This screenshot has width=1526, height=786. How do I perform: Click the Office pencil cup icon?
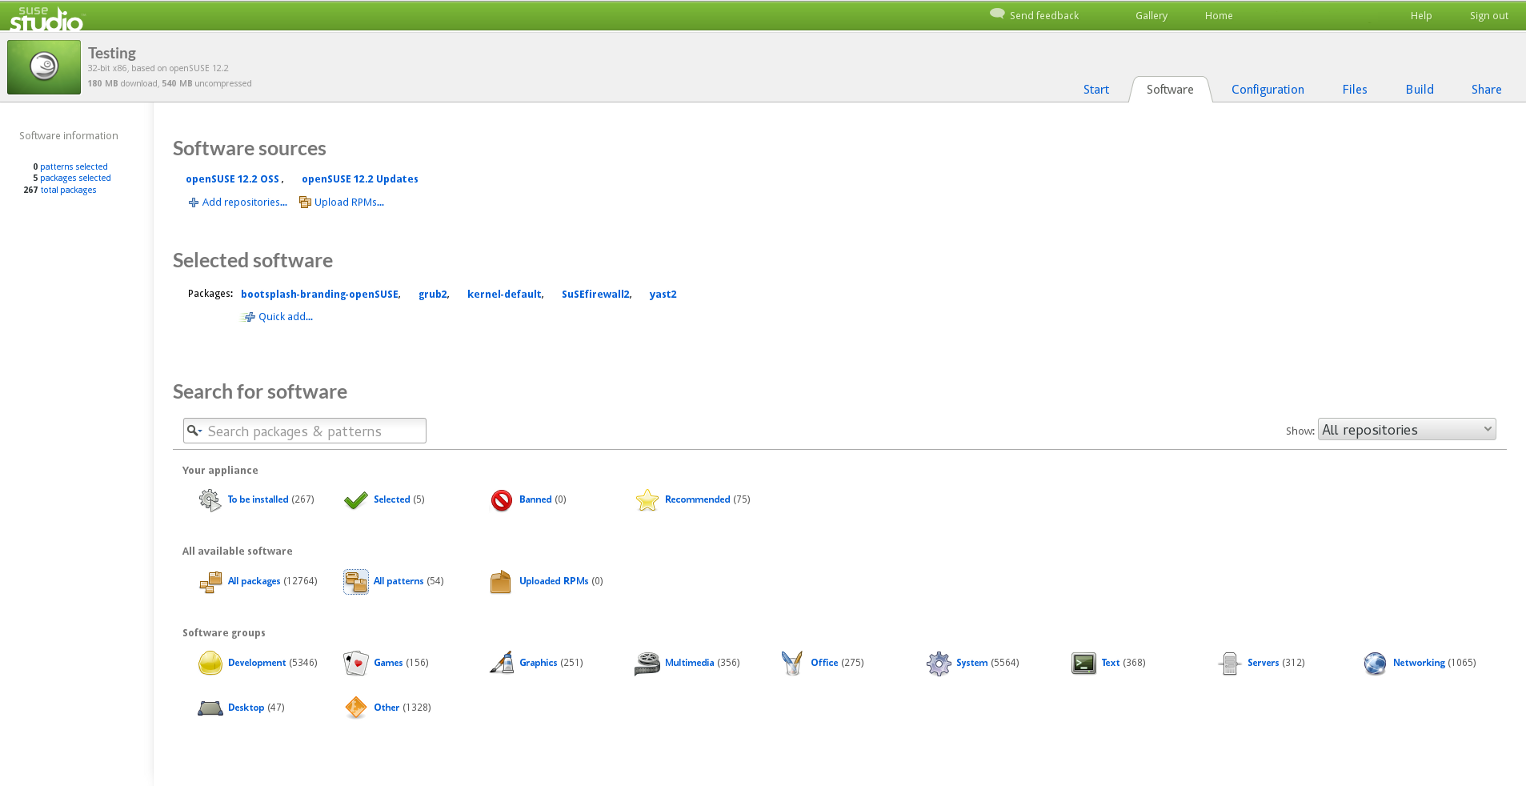coord(792,663)
